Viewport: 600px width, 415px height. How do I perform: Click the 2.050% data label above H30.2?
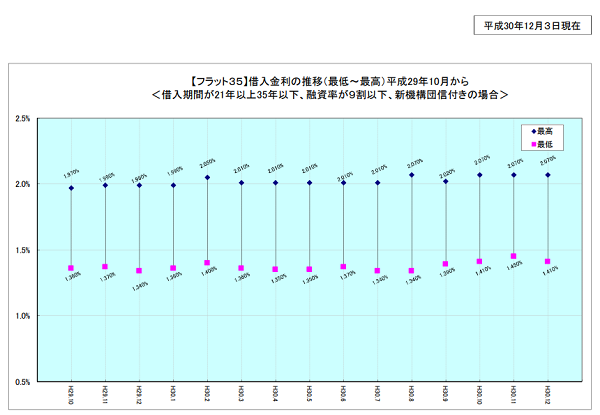point(208,163)
